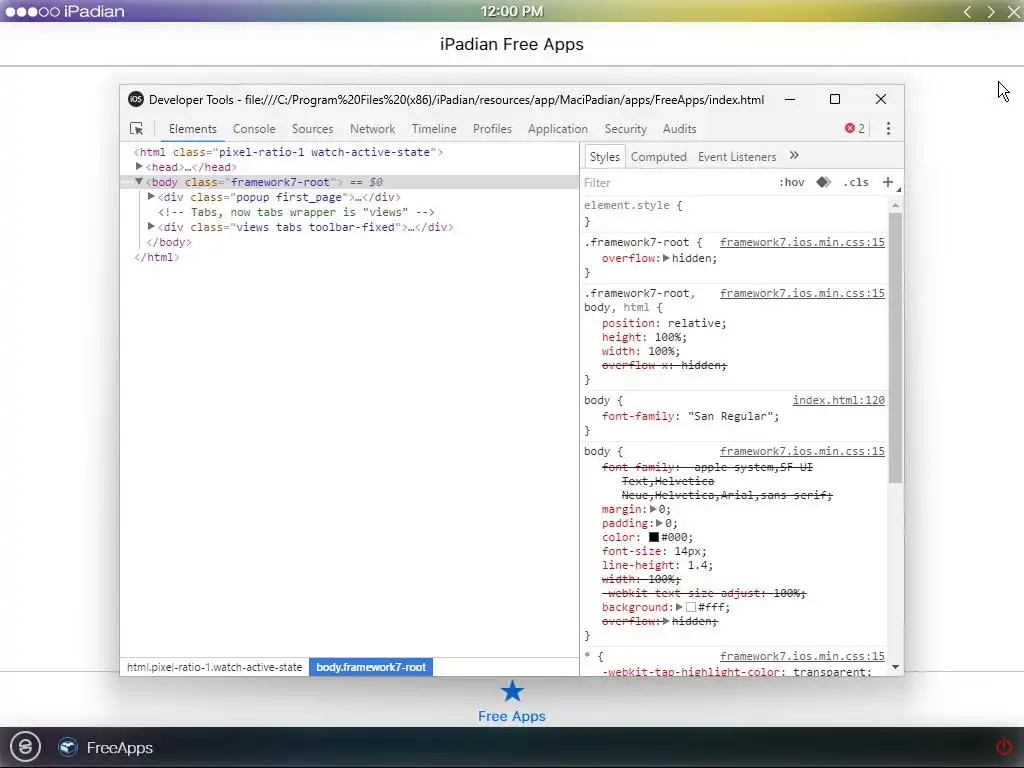Expand the margin shorthand property
This screenshot has height=768, width=1024.
click(653, 509)
